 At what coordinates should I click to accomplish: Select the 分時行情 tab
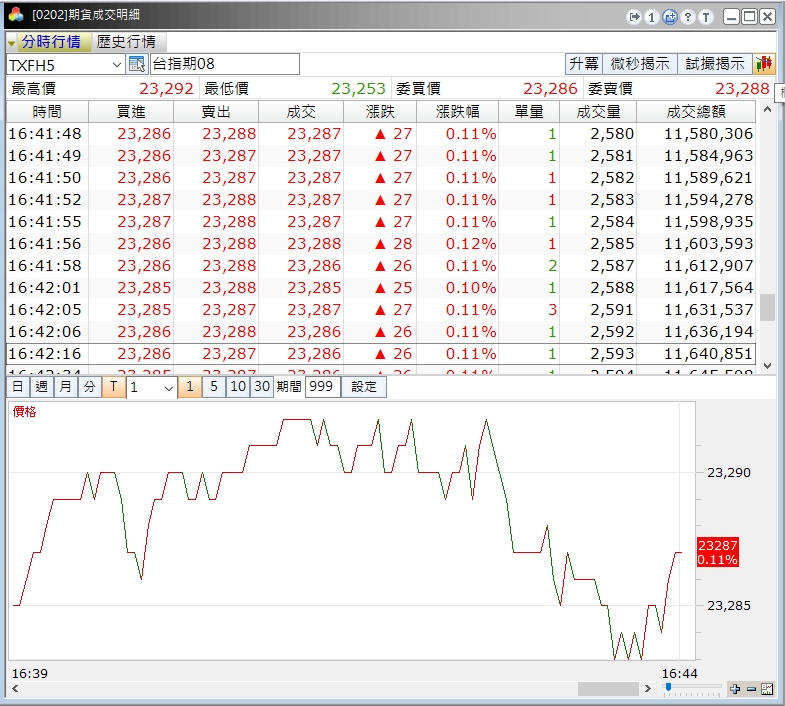[51, 42]
